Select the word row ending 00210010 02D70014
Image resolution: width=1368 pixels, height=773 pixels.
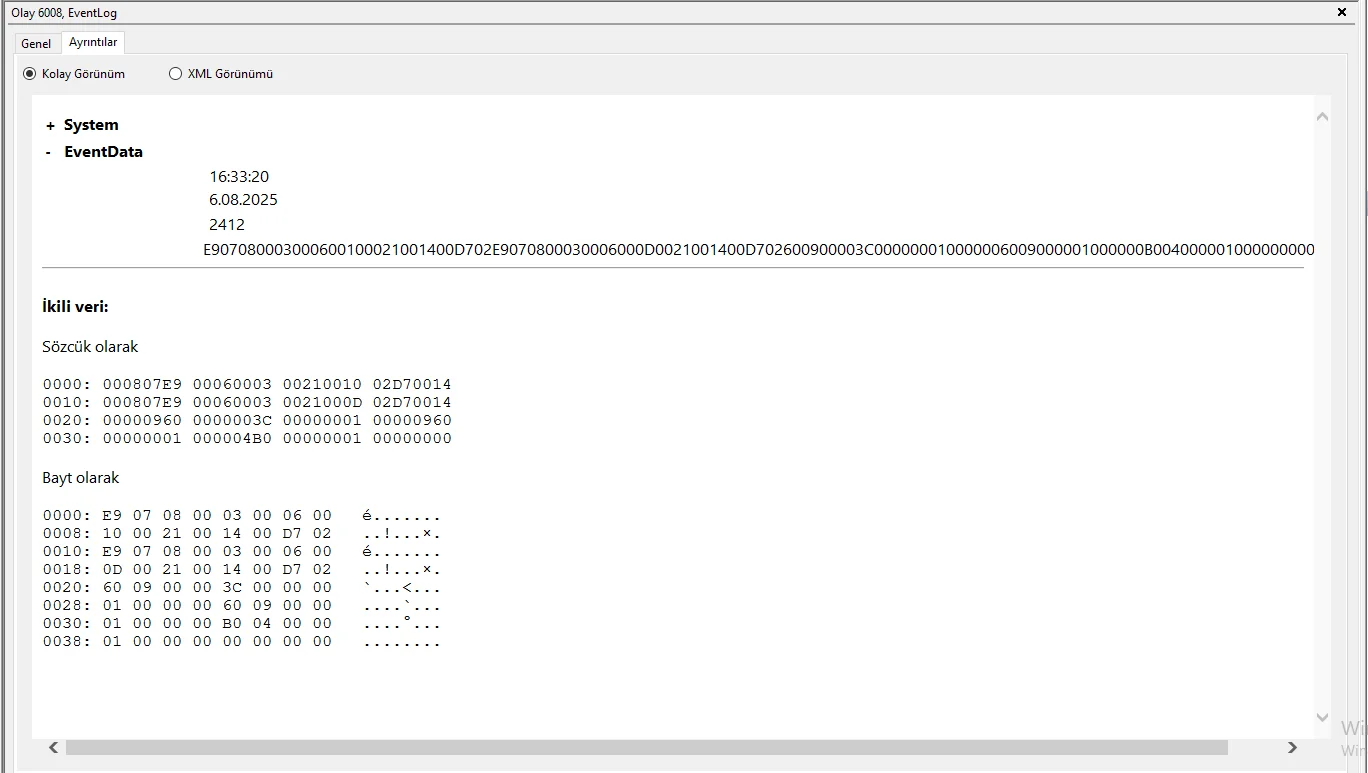(x=247, y=384)
